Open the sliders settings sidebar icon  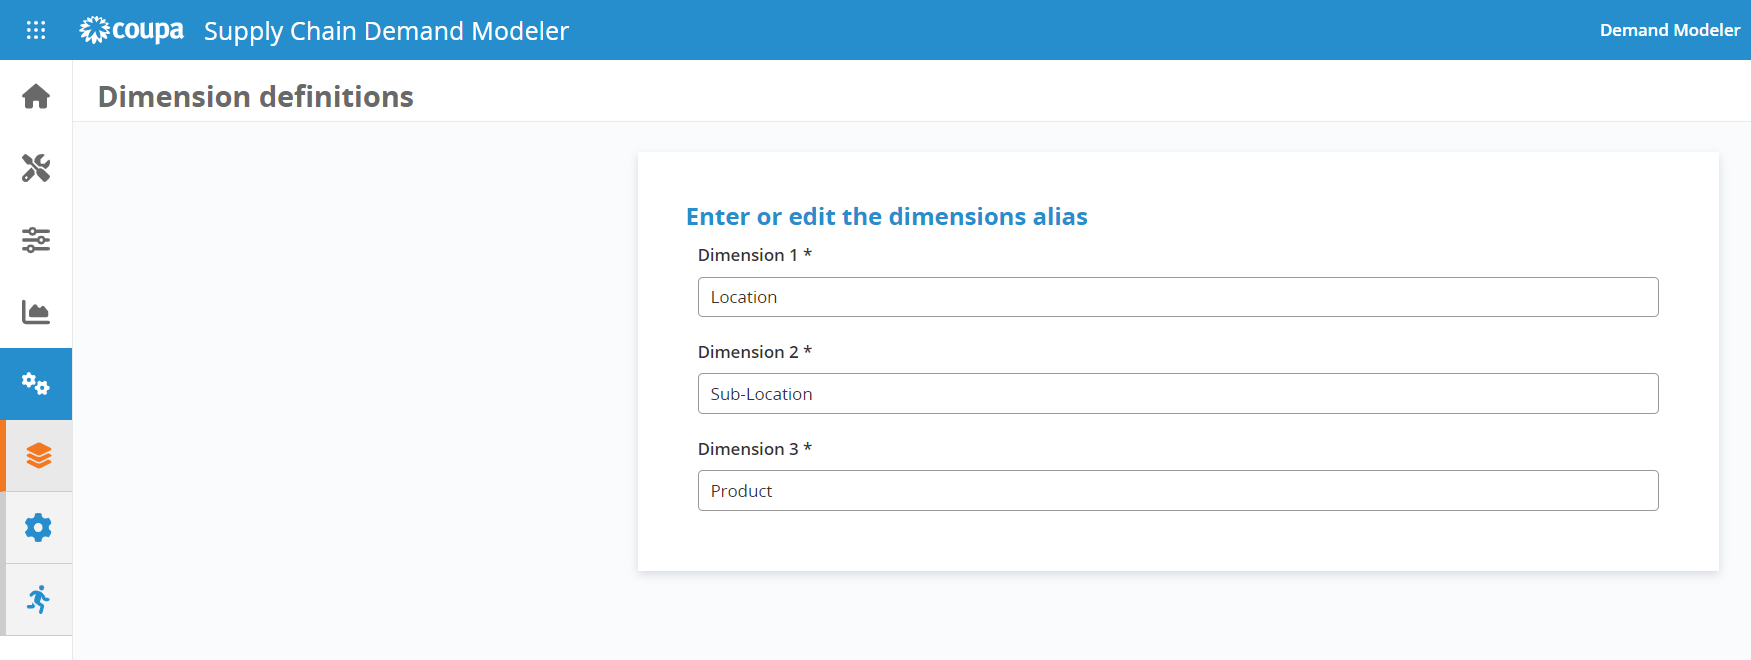pos(36,240)
